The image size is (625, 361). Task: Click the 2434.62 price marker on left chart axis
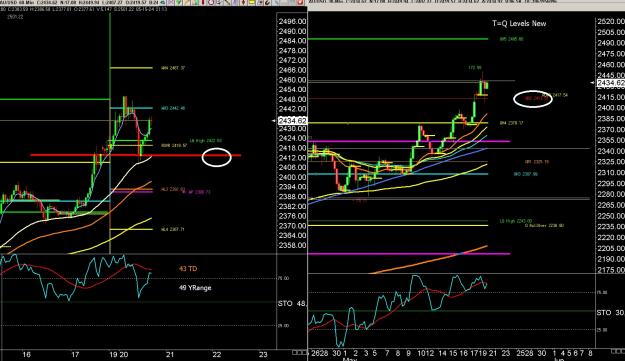click(293, 120)
